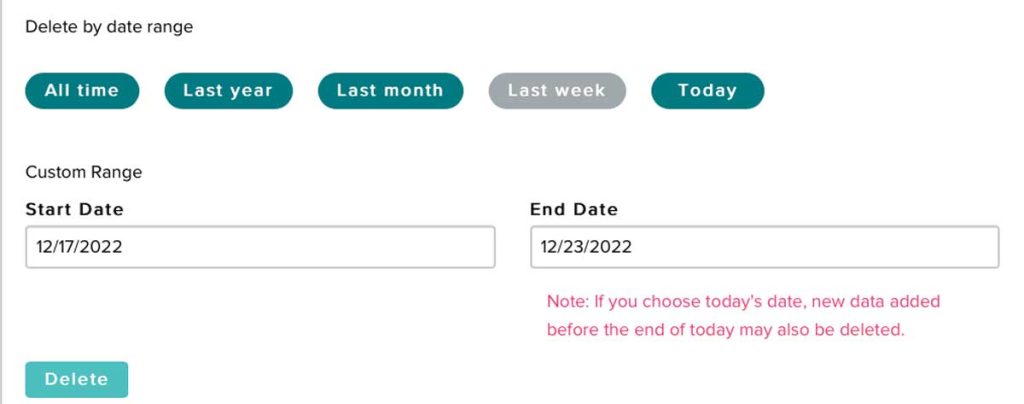The width and height of the screenshot is (1024, 404).
Task: Choose the preset covering the entire history
Action: [82, 91]
